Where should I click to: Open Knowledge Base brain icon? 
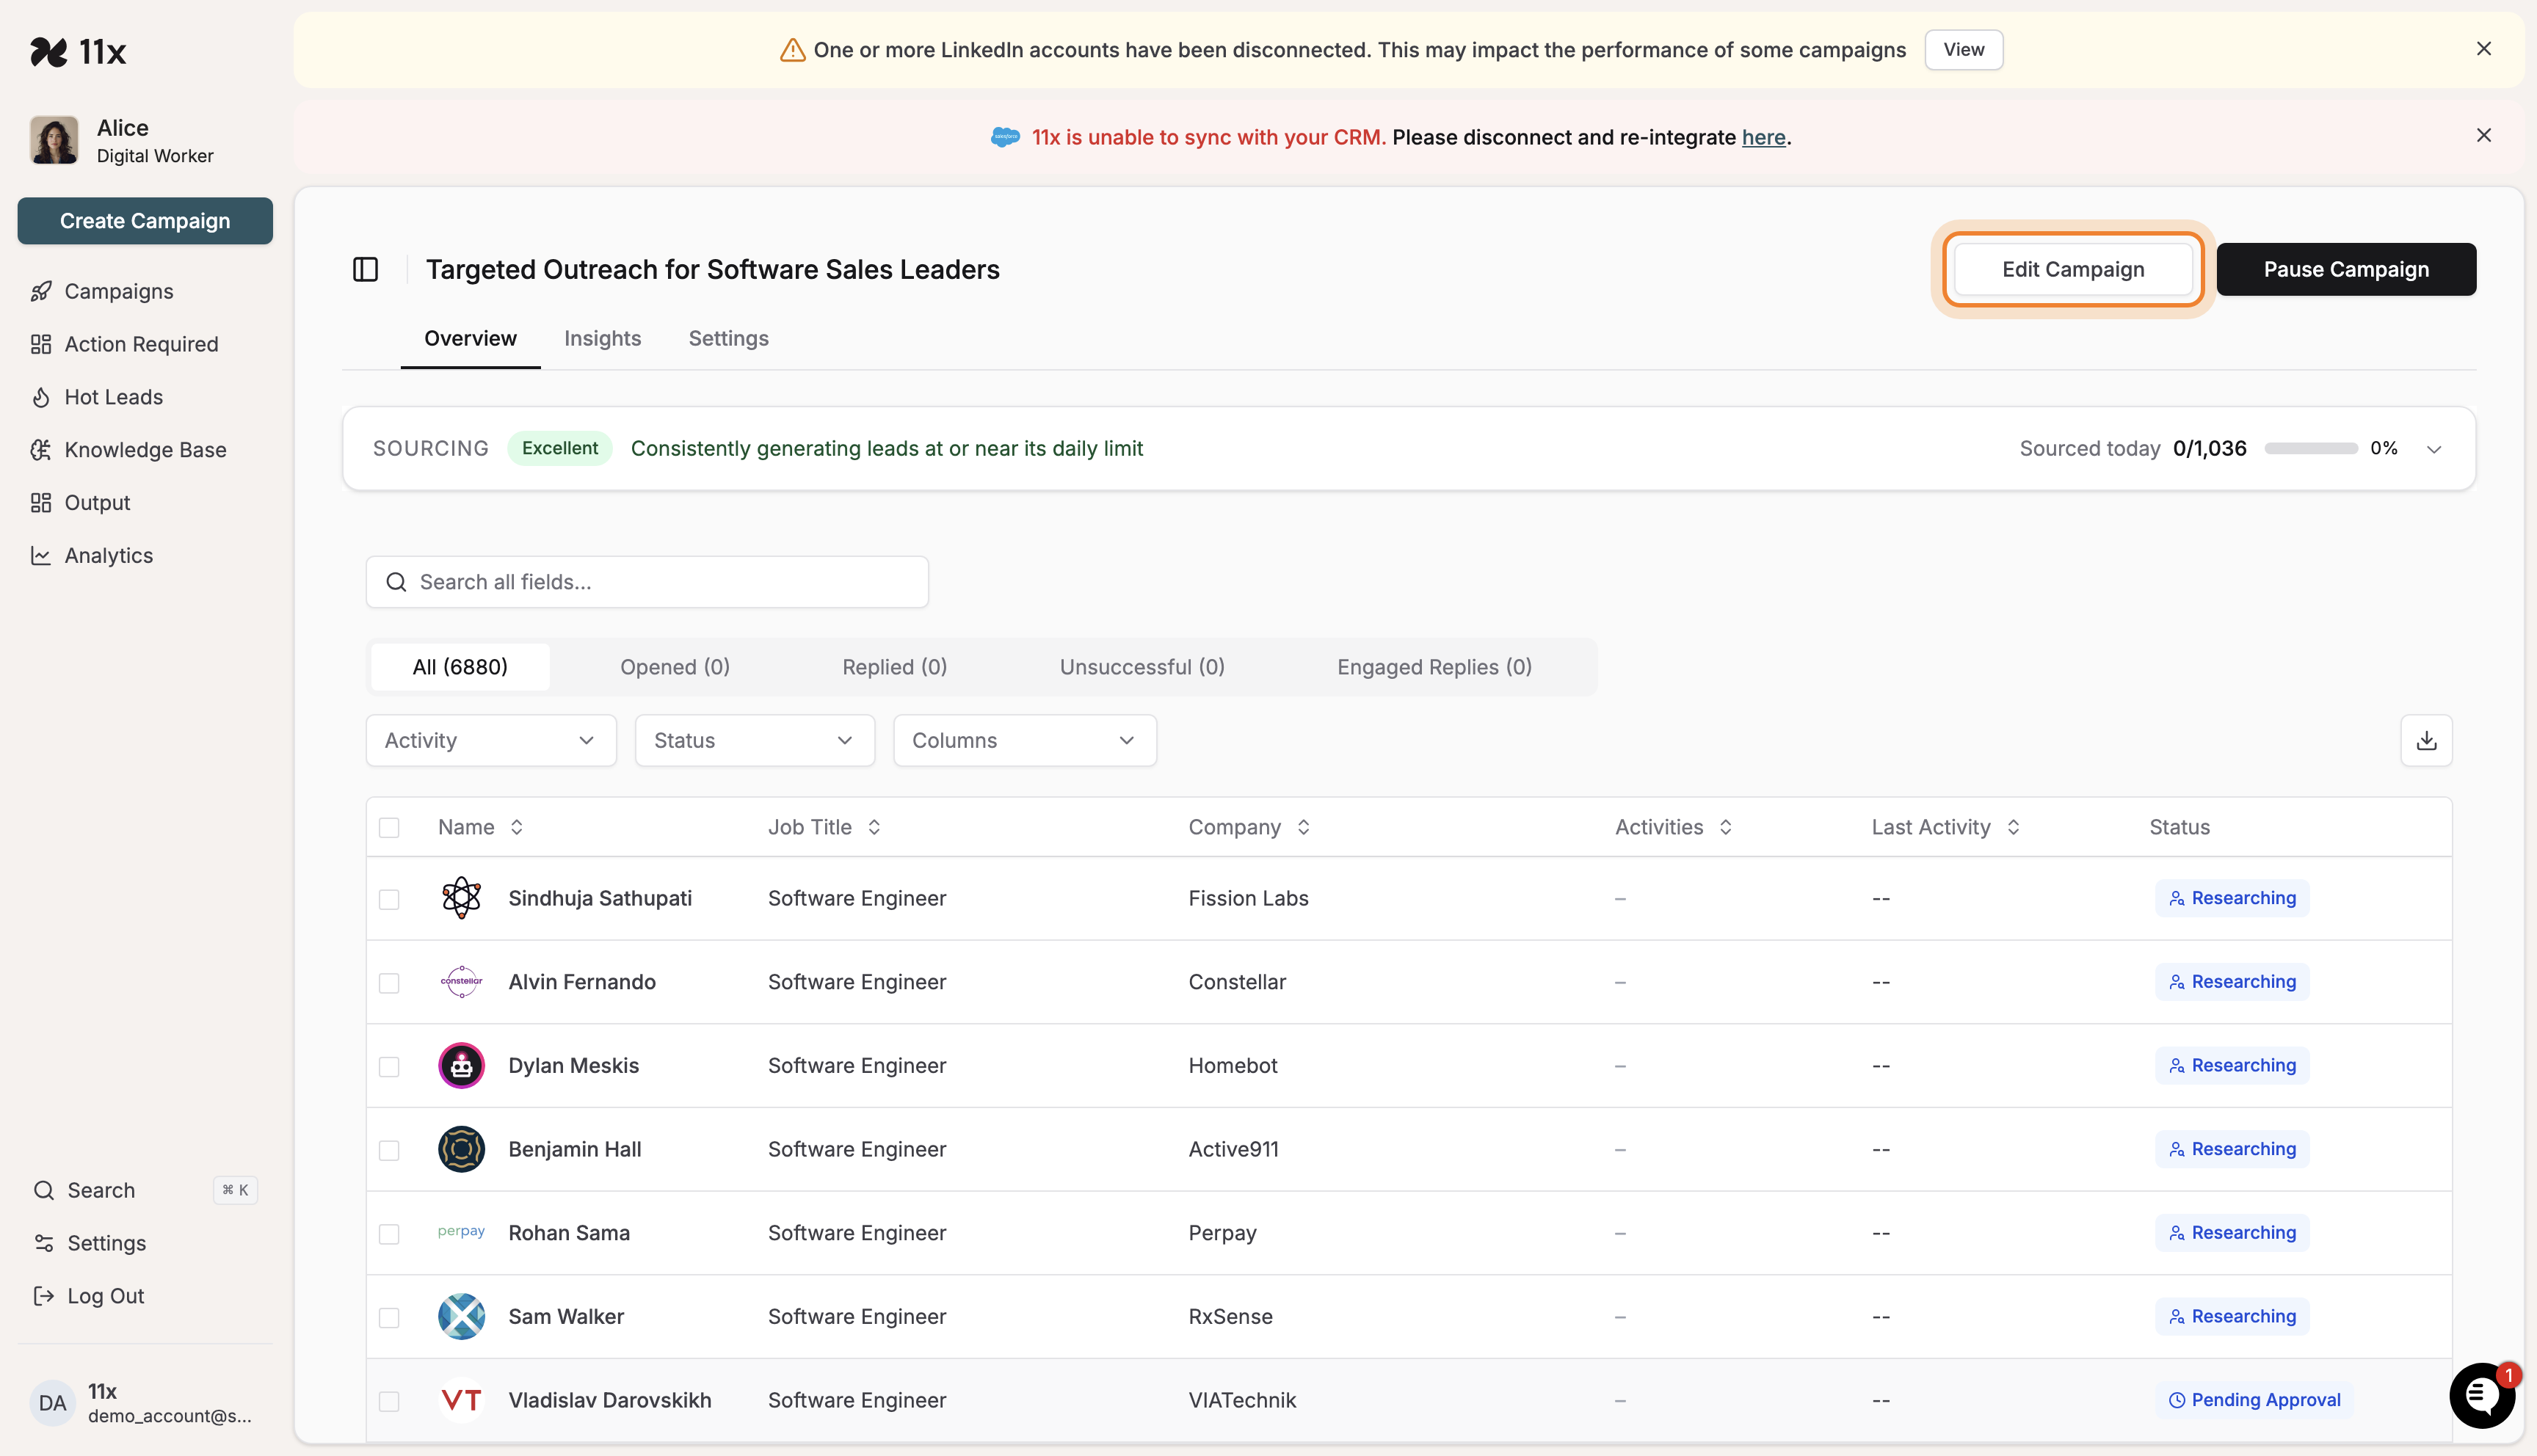41,450
